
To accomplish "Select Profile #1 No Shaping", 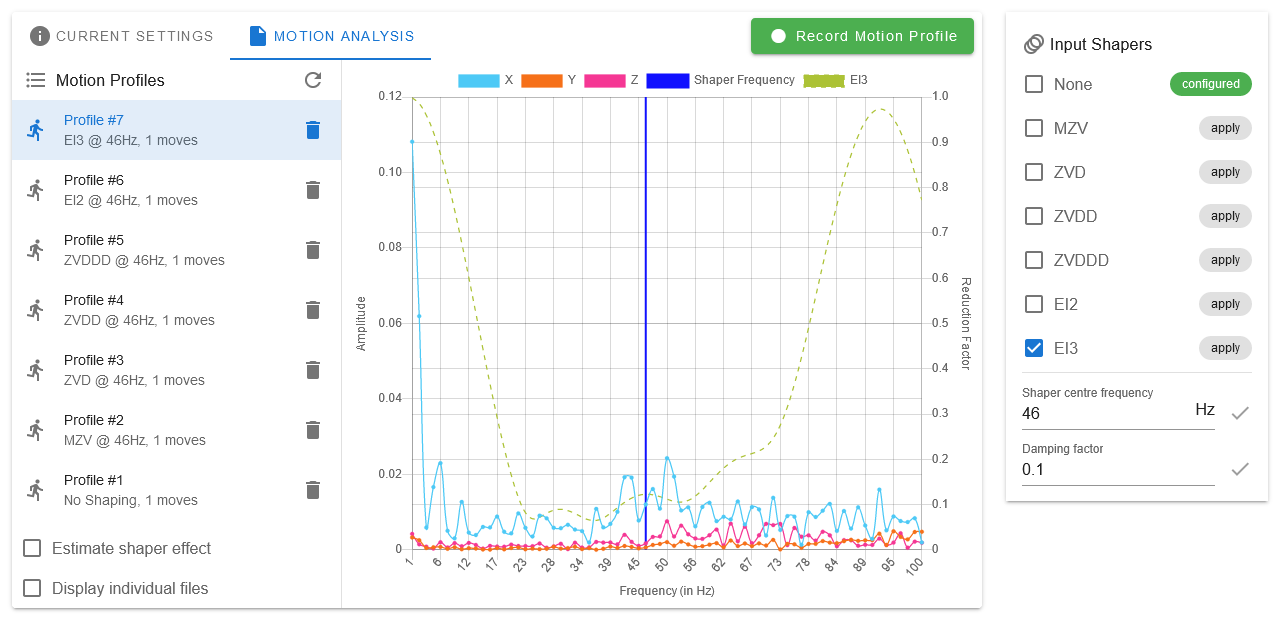I will [x=176, y=490].
